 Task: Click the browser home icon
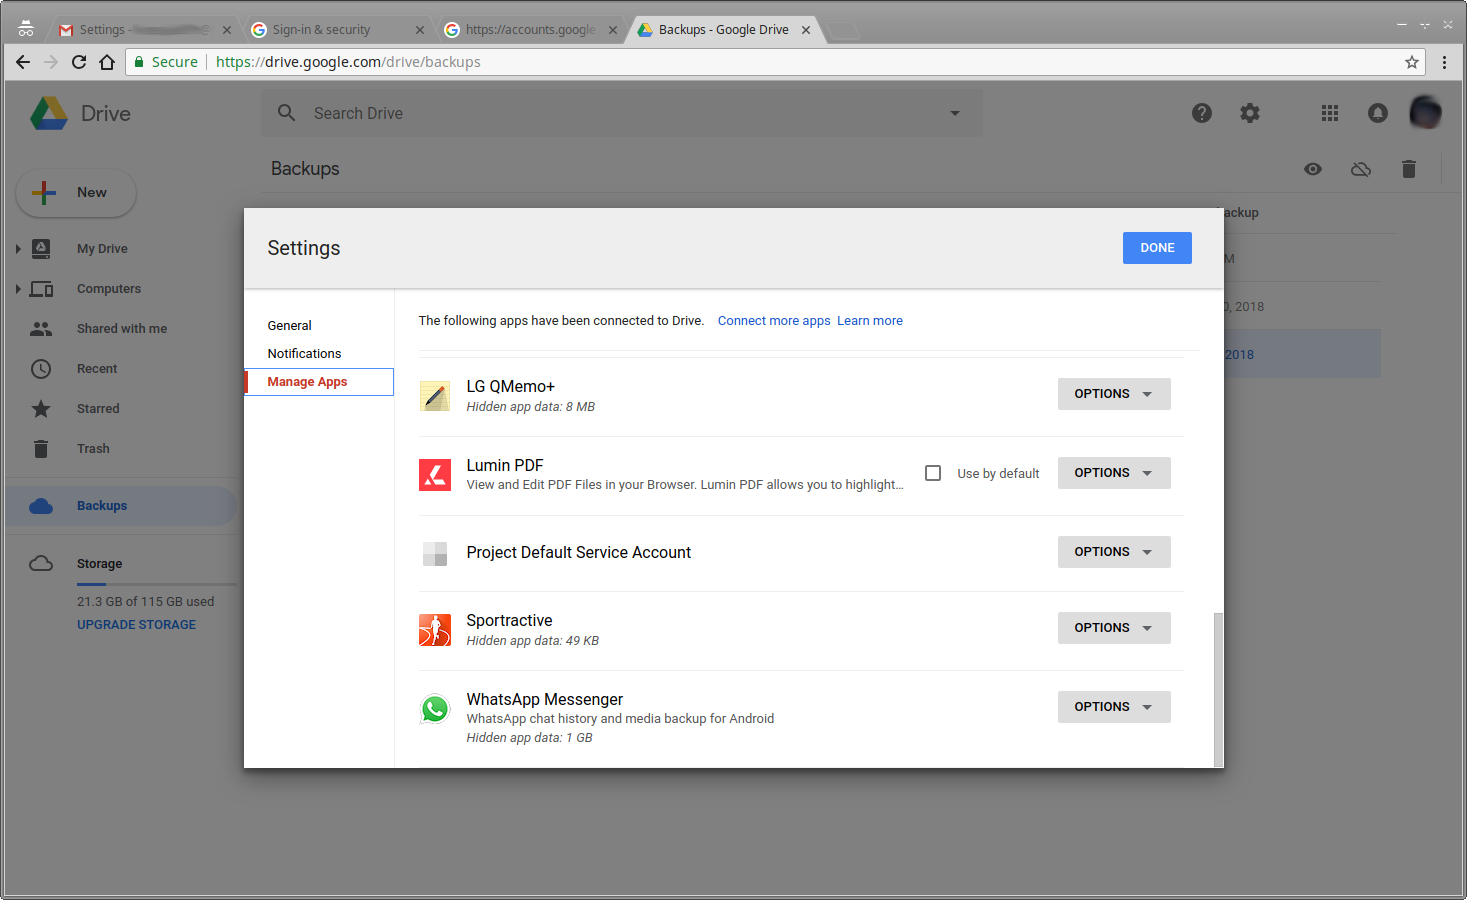tap(107, 62)
